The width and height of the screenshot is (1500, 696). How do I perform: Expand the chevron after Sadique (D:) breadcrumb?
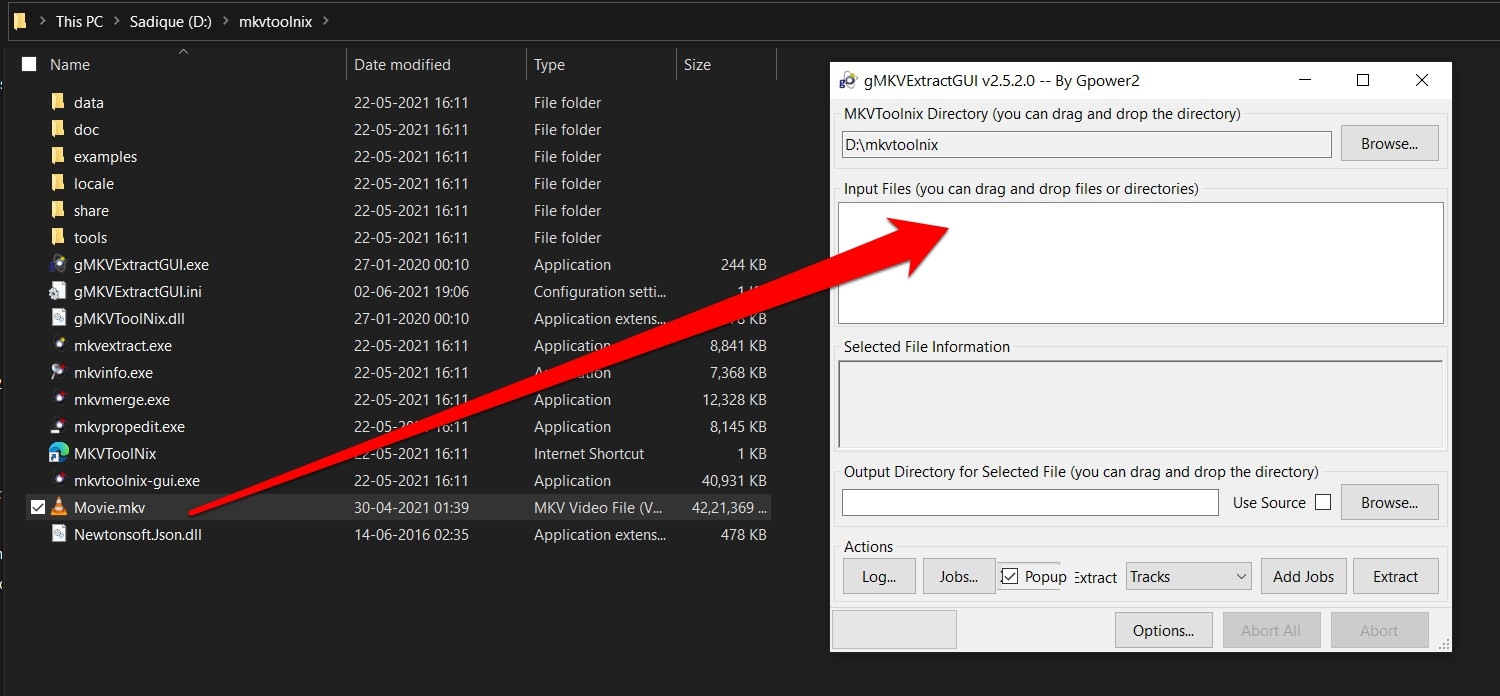click(225, 21)
